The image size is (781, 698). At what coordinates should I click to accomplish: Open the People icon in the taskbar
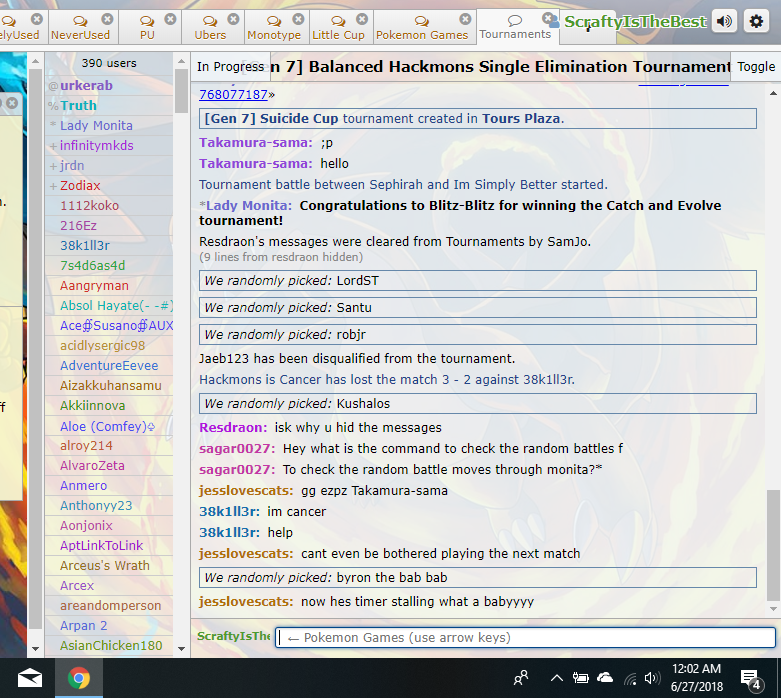point(521,678)
